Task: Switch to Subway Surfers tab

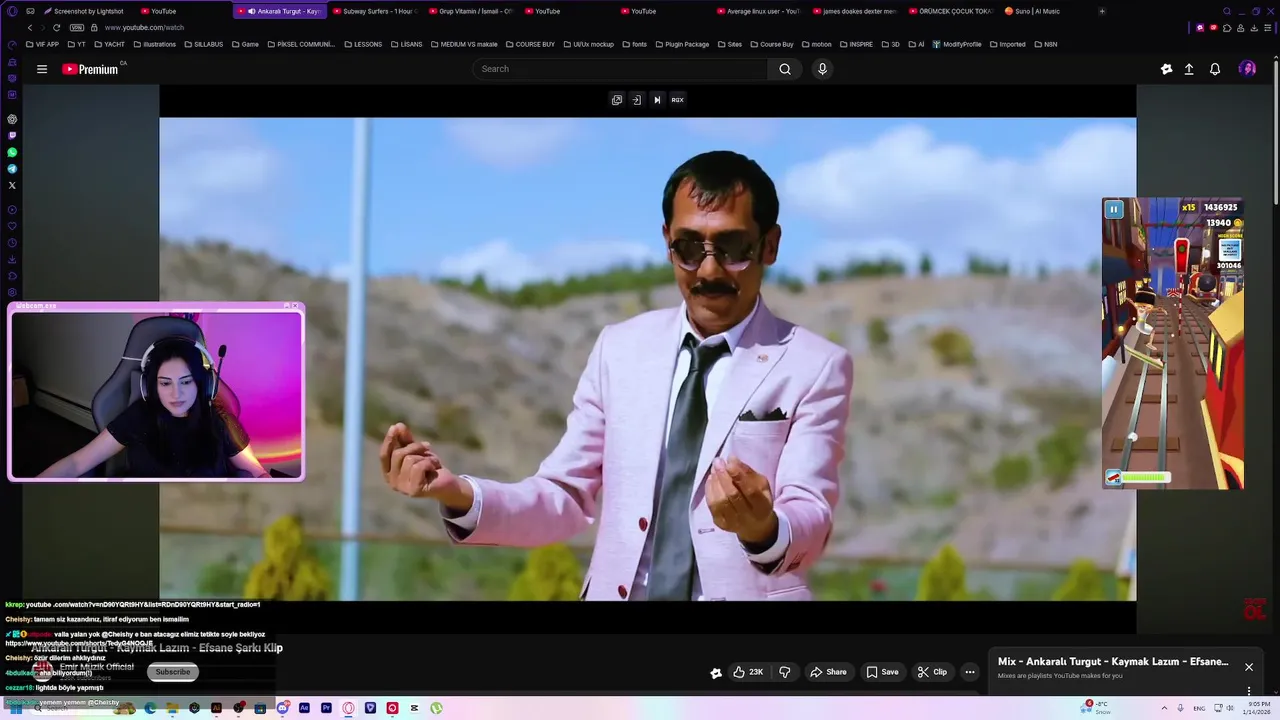Action: [x=373, y=11]
